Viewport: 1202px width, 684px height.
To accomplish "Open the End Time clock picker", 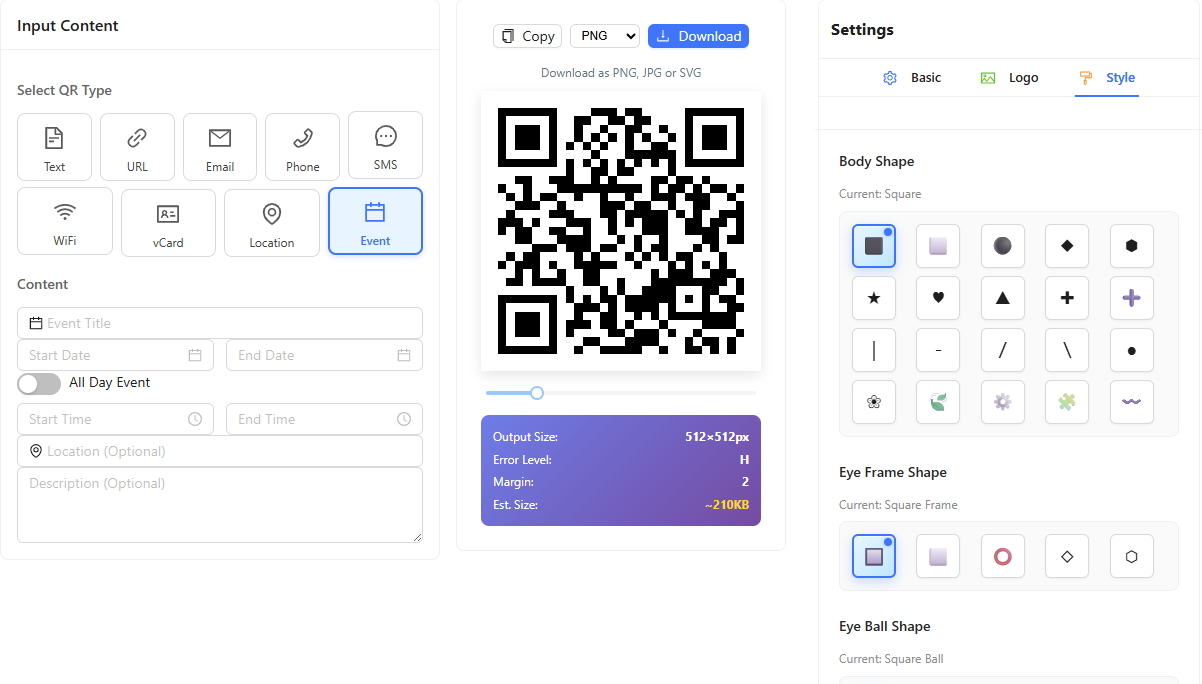I will [404, 419].
